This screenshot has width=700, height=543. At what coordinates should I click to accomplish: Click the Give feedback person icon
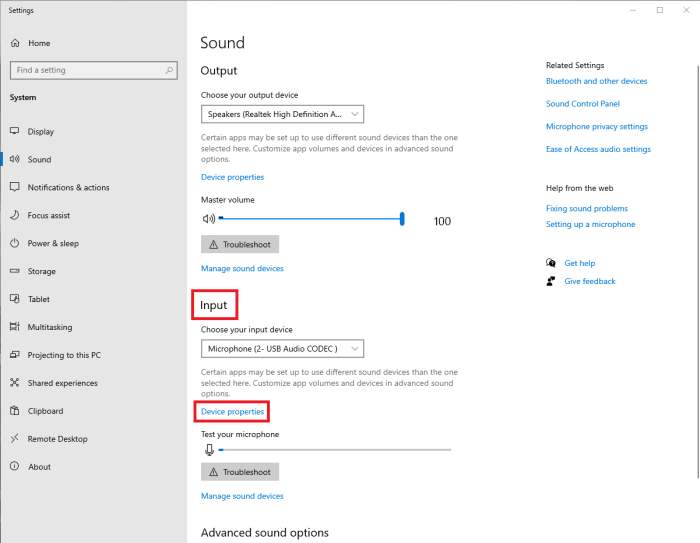click(x=551, y=281)
